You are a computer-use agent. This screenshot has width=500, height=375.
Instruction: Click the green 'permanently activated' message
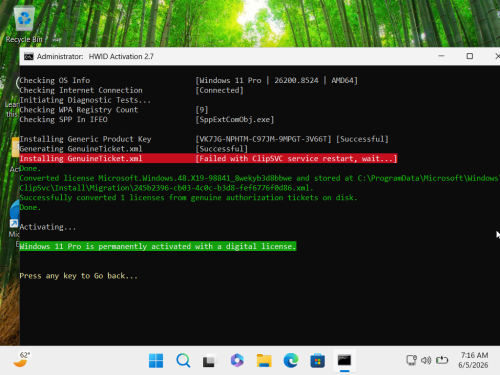coord(158,246)
